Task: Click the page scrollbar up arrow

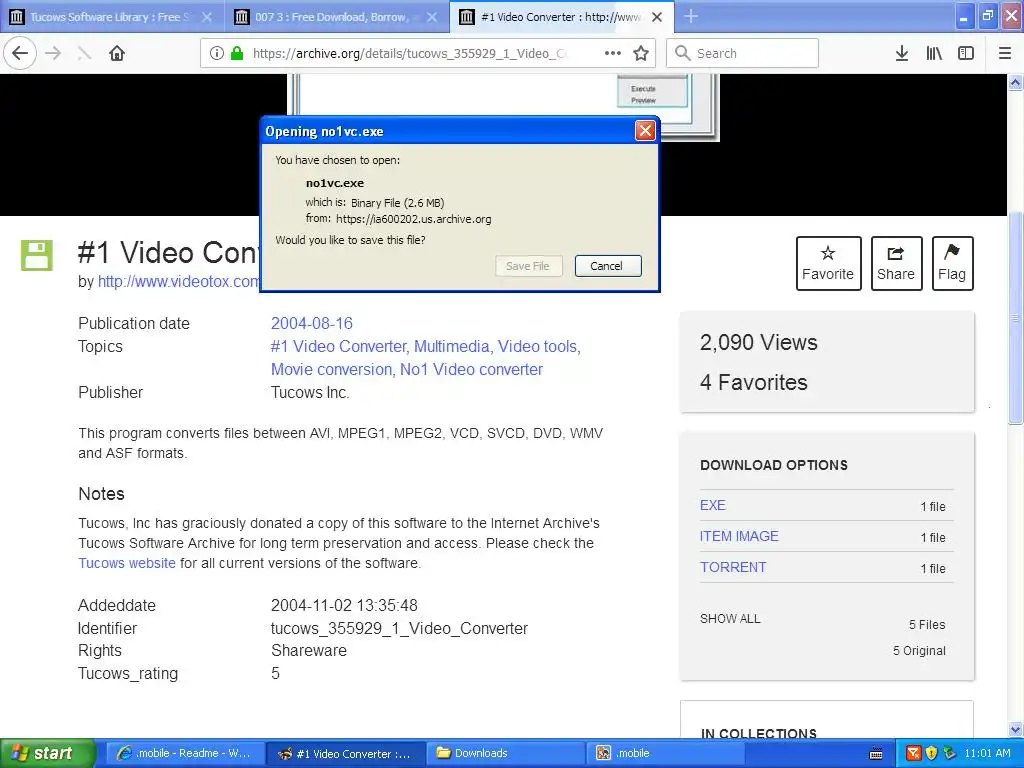Action: tap(1016, 82)
